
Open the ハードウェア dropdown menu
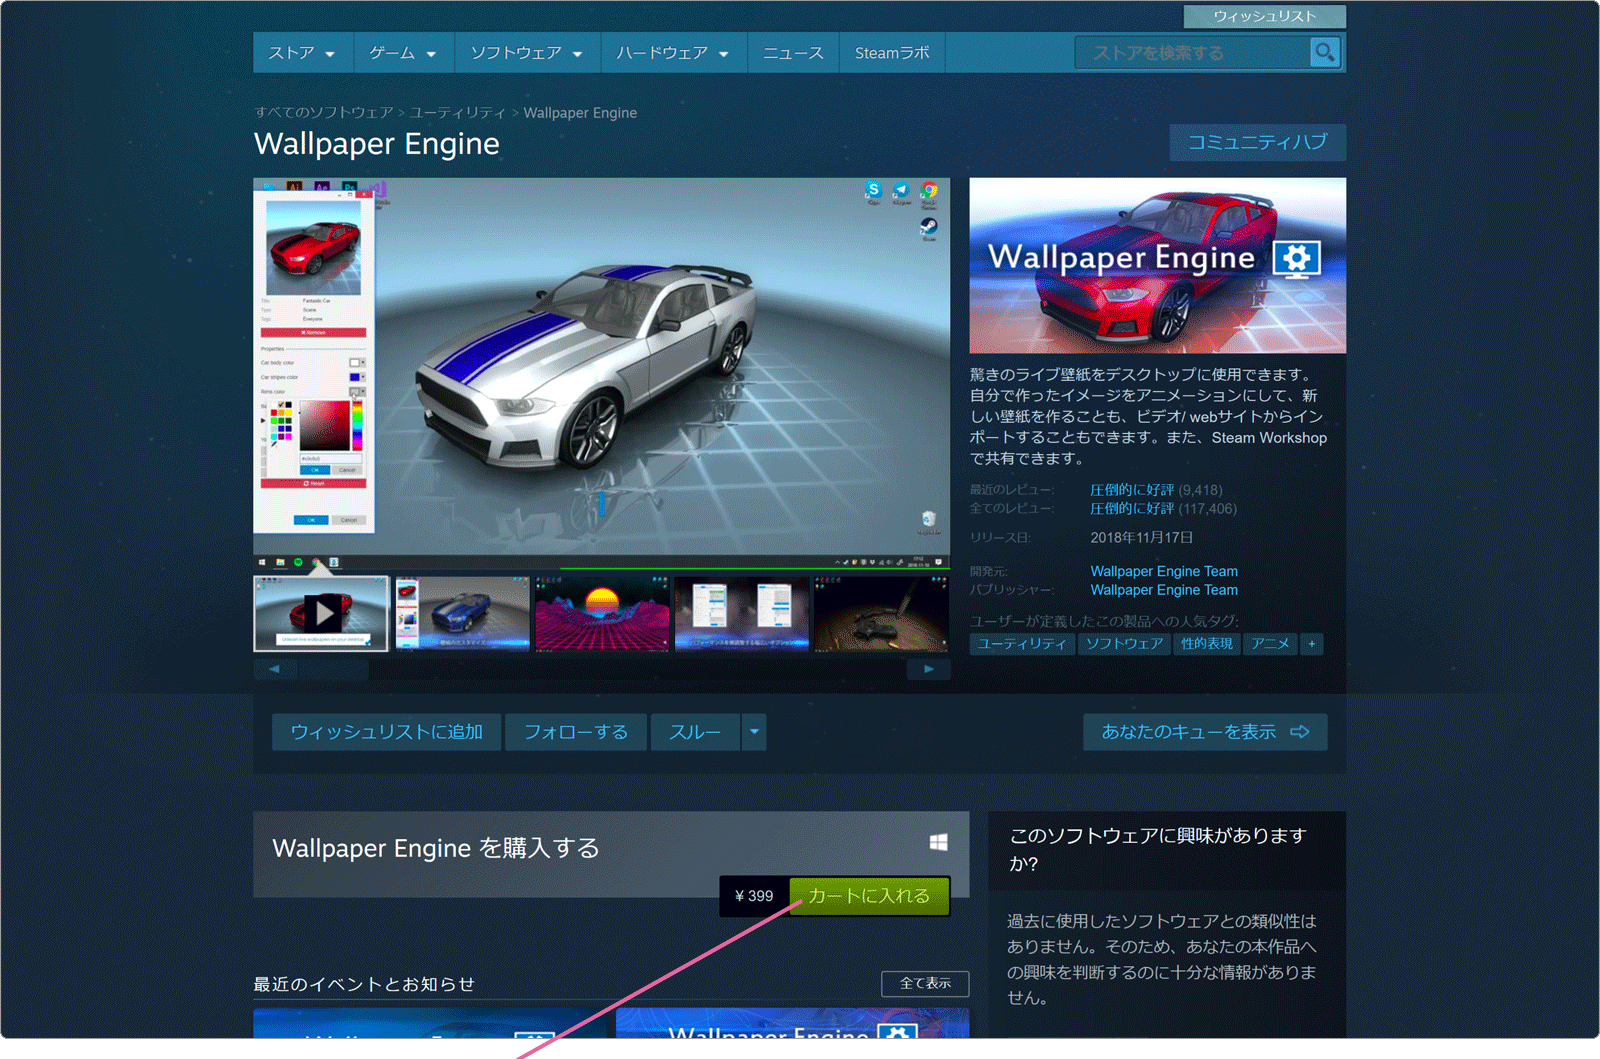point(673,53)
